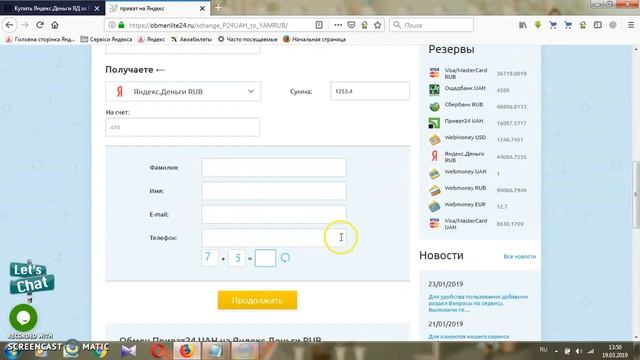640x360 pixels.
Task: Click the captcha answer box
Action: [x=265, y=258]
